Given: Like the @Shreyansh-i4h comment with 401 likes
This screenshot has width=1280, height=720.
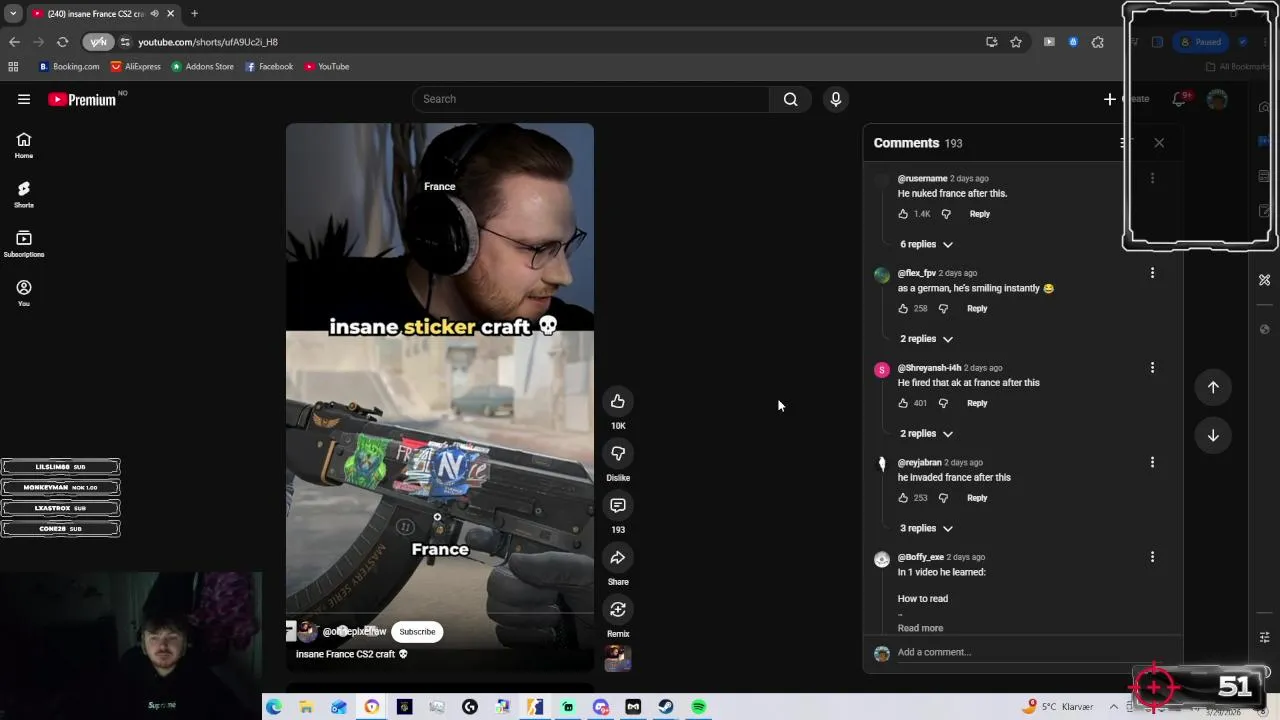Looking at the screenshot, I should pyautogui.click(x=903, y=403).
